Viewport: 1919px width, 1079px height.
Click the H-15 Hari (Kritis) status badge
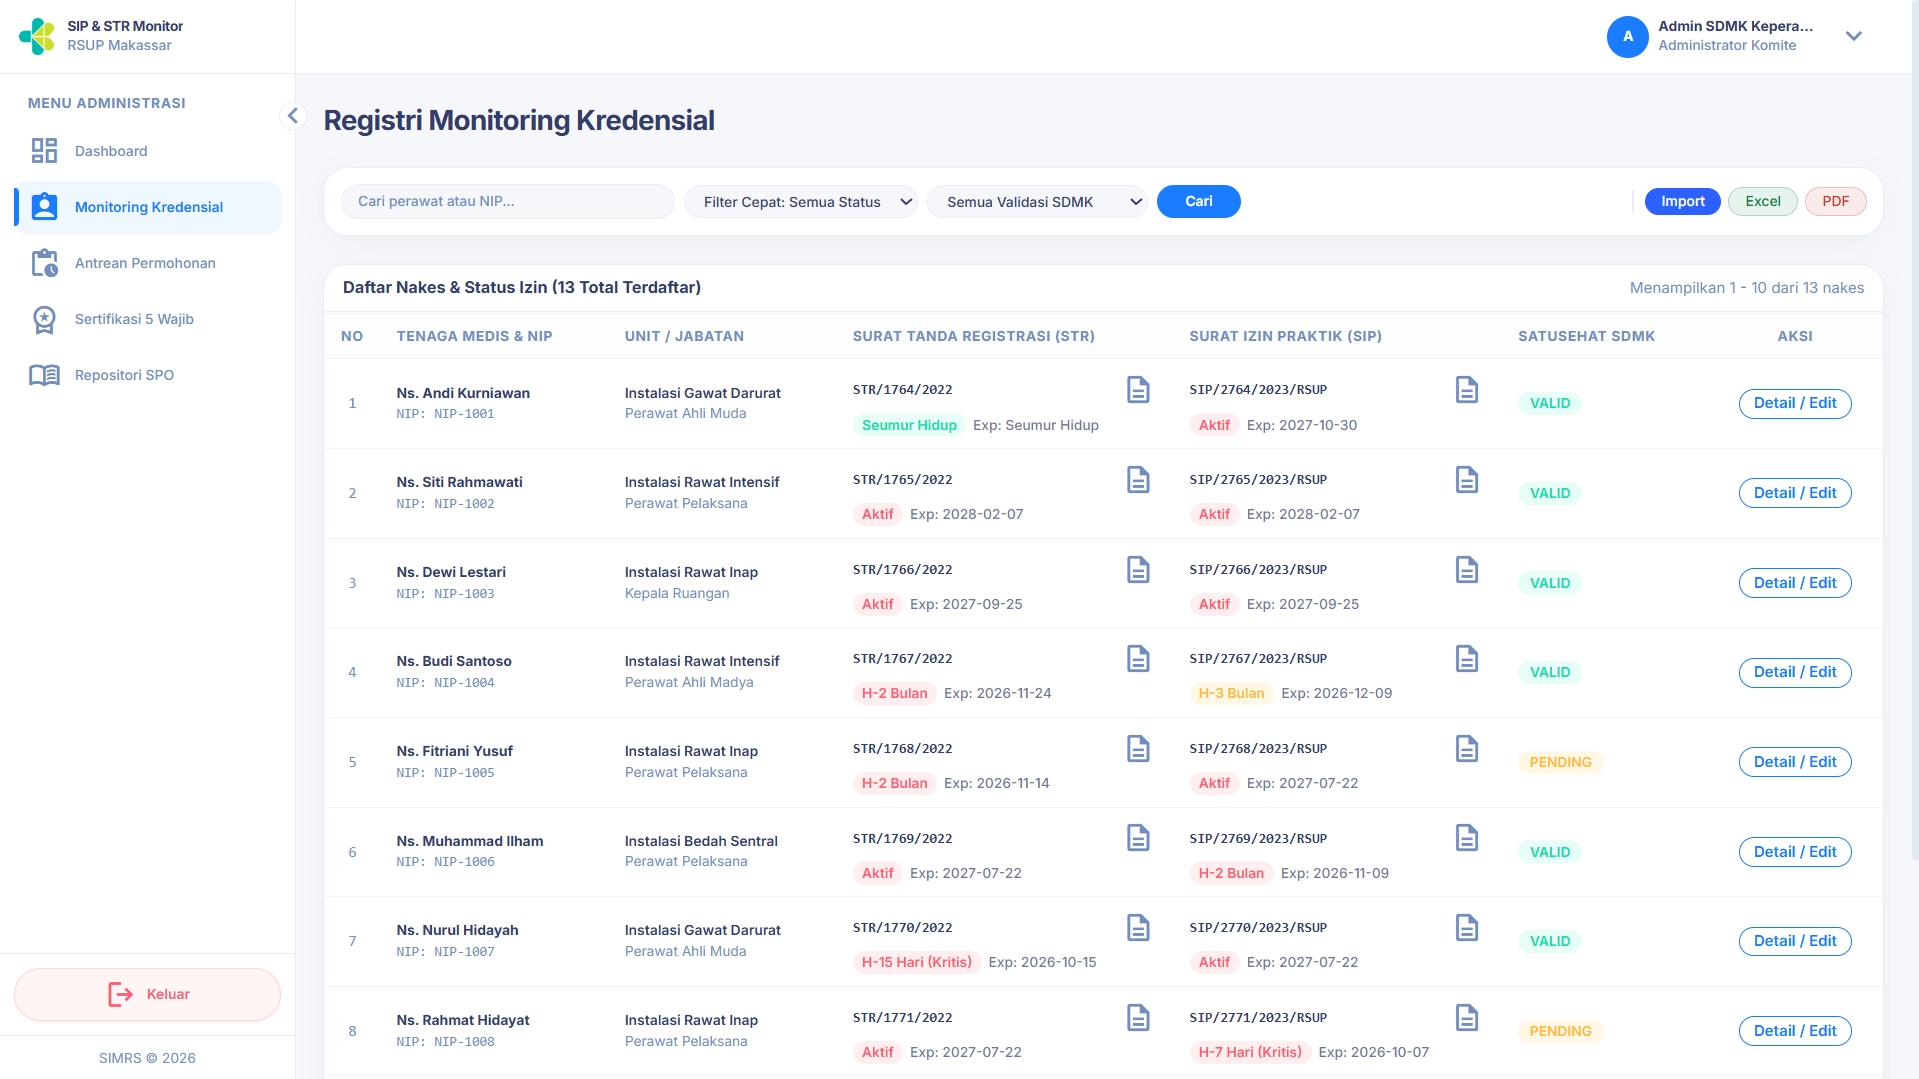pyautogui.click(x=917, y=962)
